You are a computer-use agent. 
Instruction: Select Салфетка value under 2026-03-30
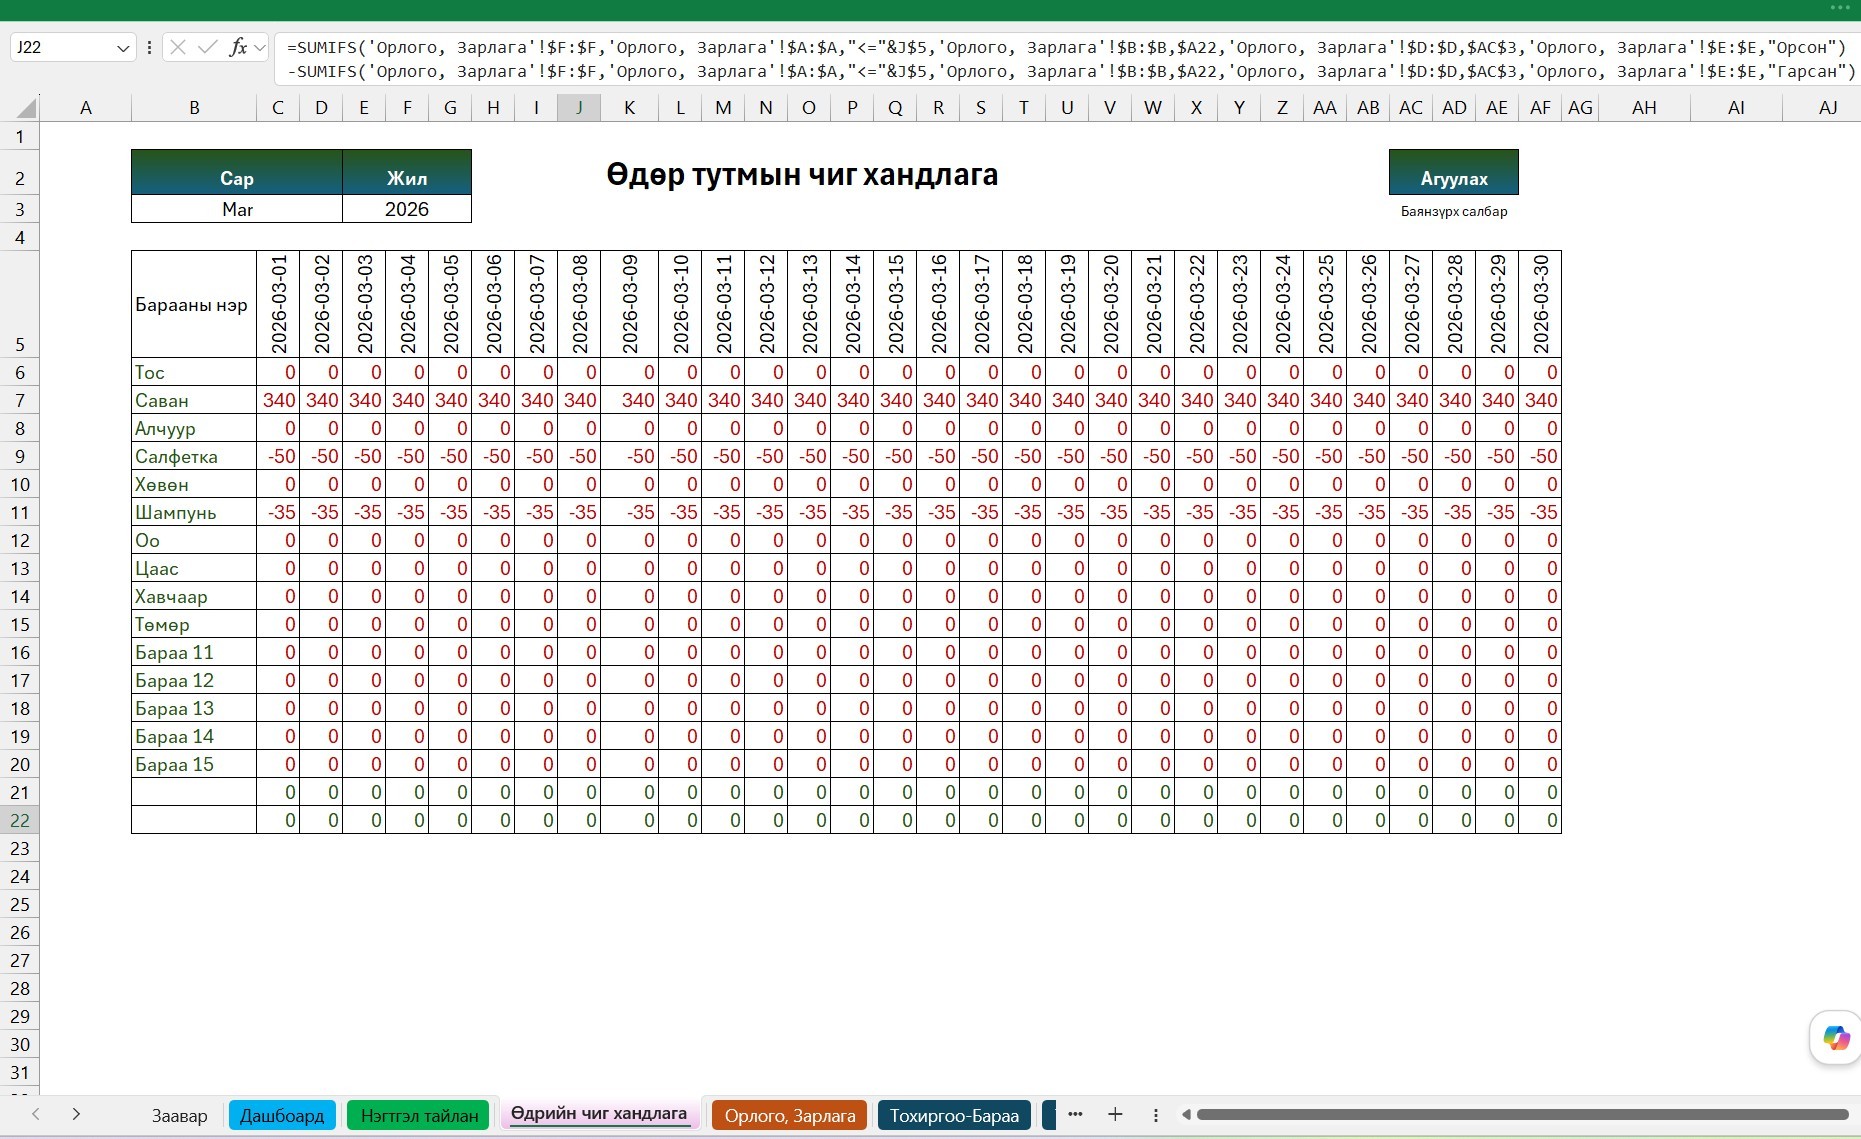coord(1540,456)
